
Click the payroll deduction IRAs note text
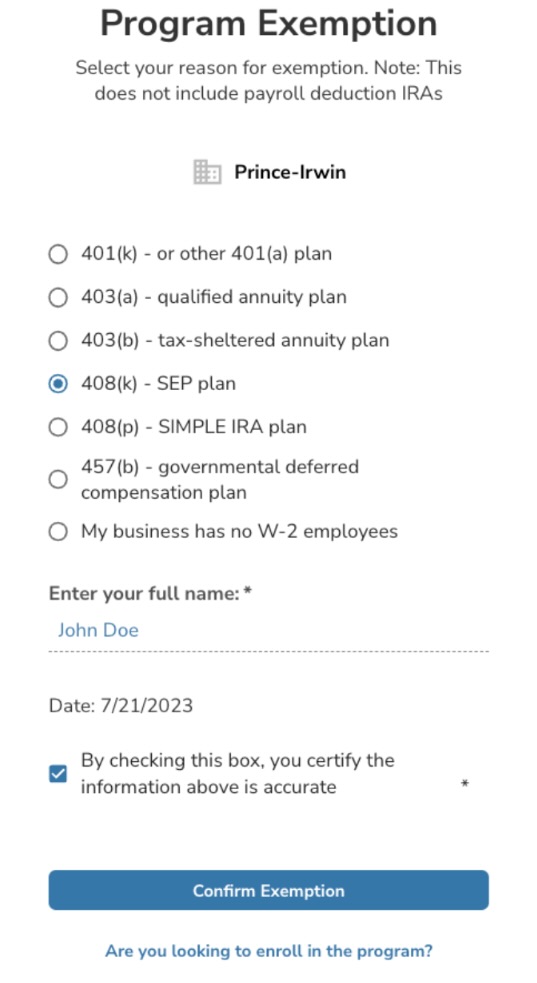coord(268,80)
